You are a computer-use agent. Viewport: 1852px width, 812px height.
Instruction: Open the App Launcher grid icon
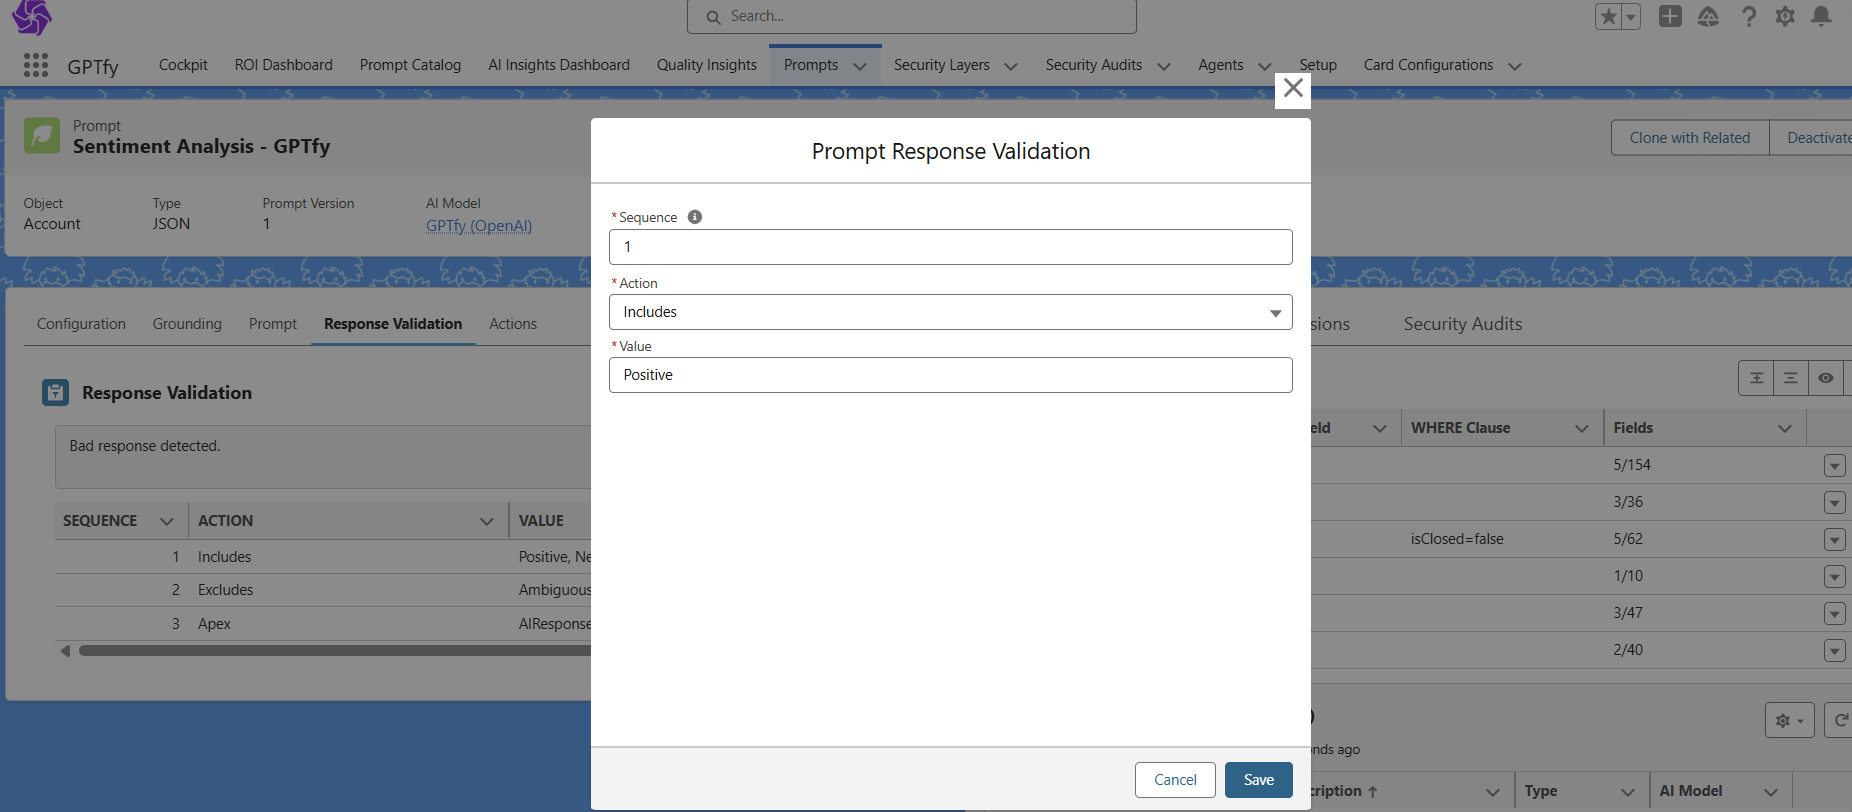(36, 65)
